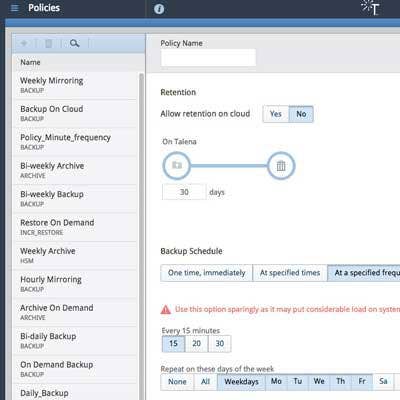
Task: Click the info icon in header
Action: click(x=159, y=9)
